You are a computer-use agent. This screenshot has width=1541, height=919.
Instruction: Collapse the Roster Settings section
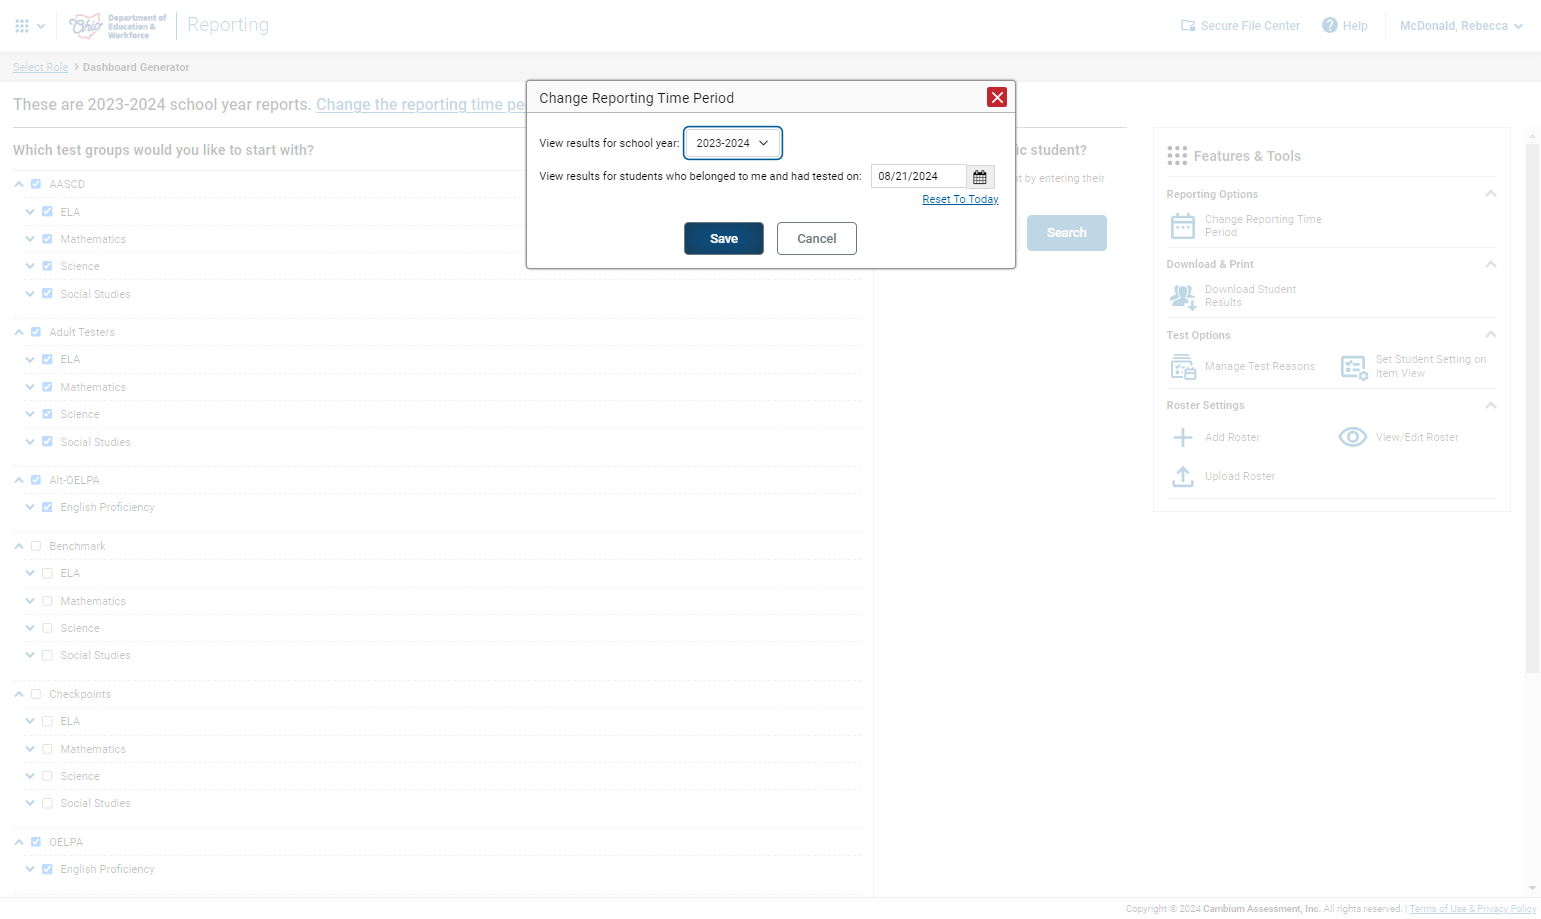[x=1490, y=405]
